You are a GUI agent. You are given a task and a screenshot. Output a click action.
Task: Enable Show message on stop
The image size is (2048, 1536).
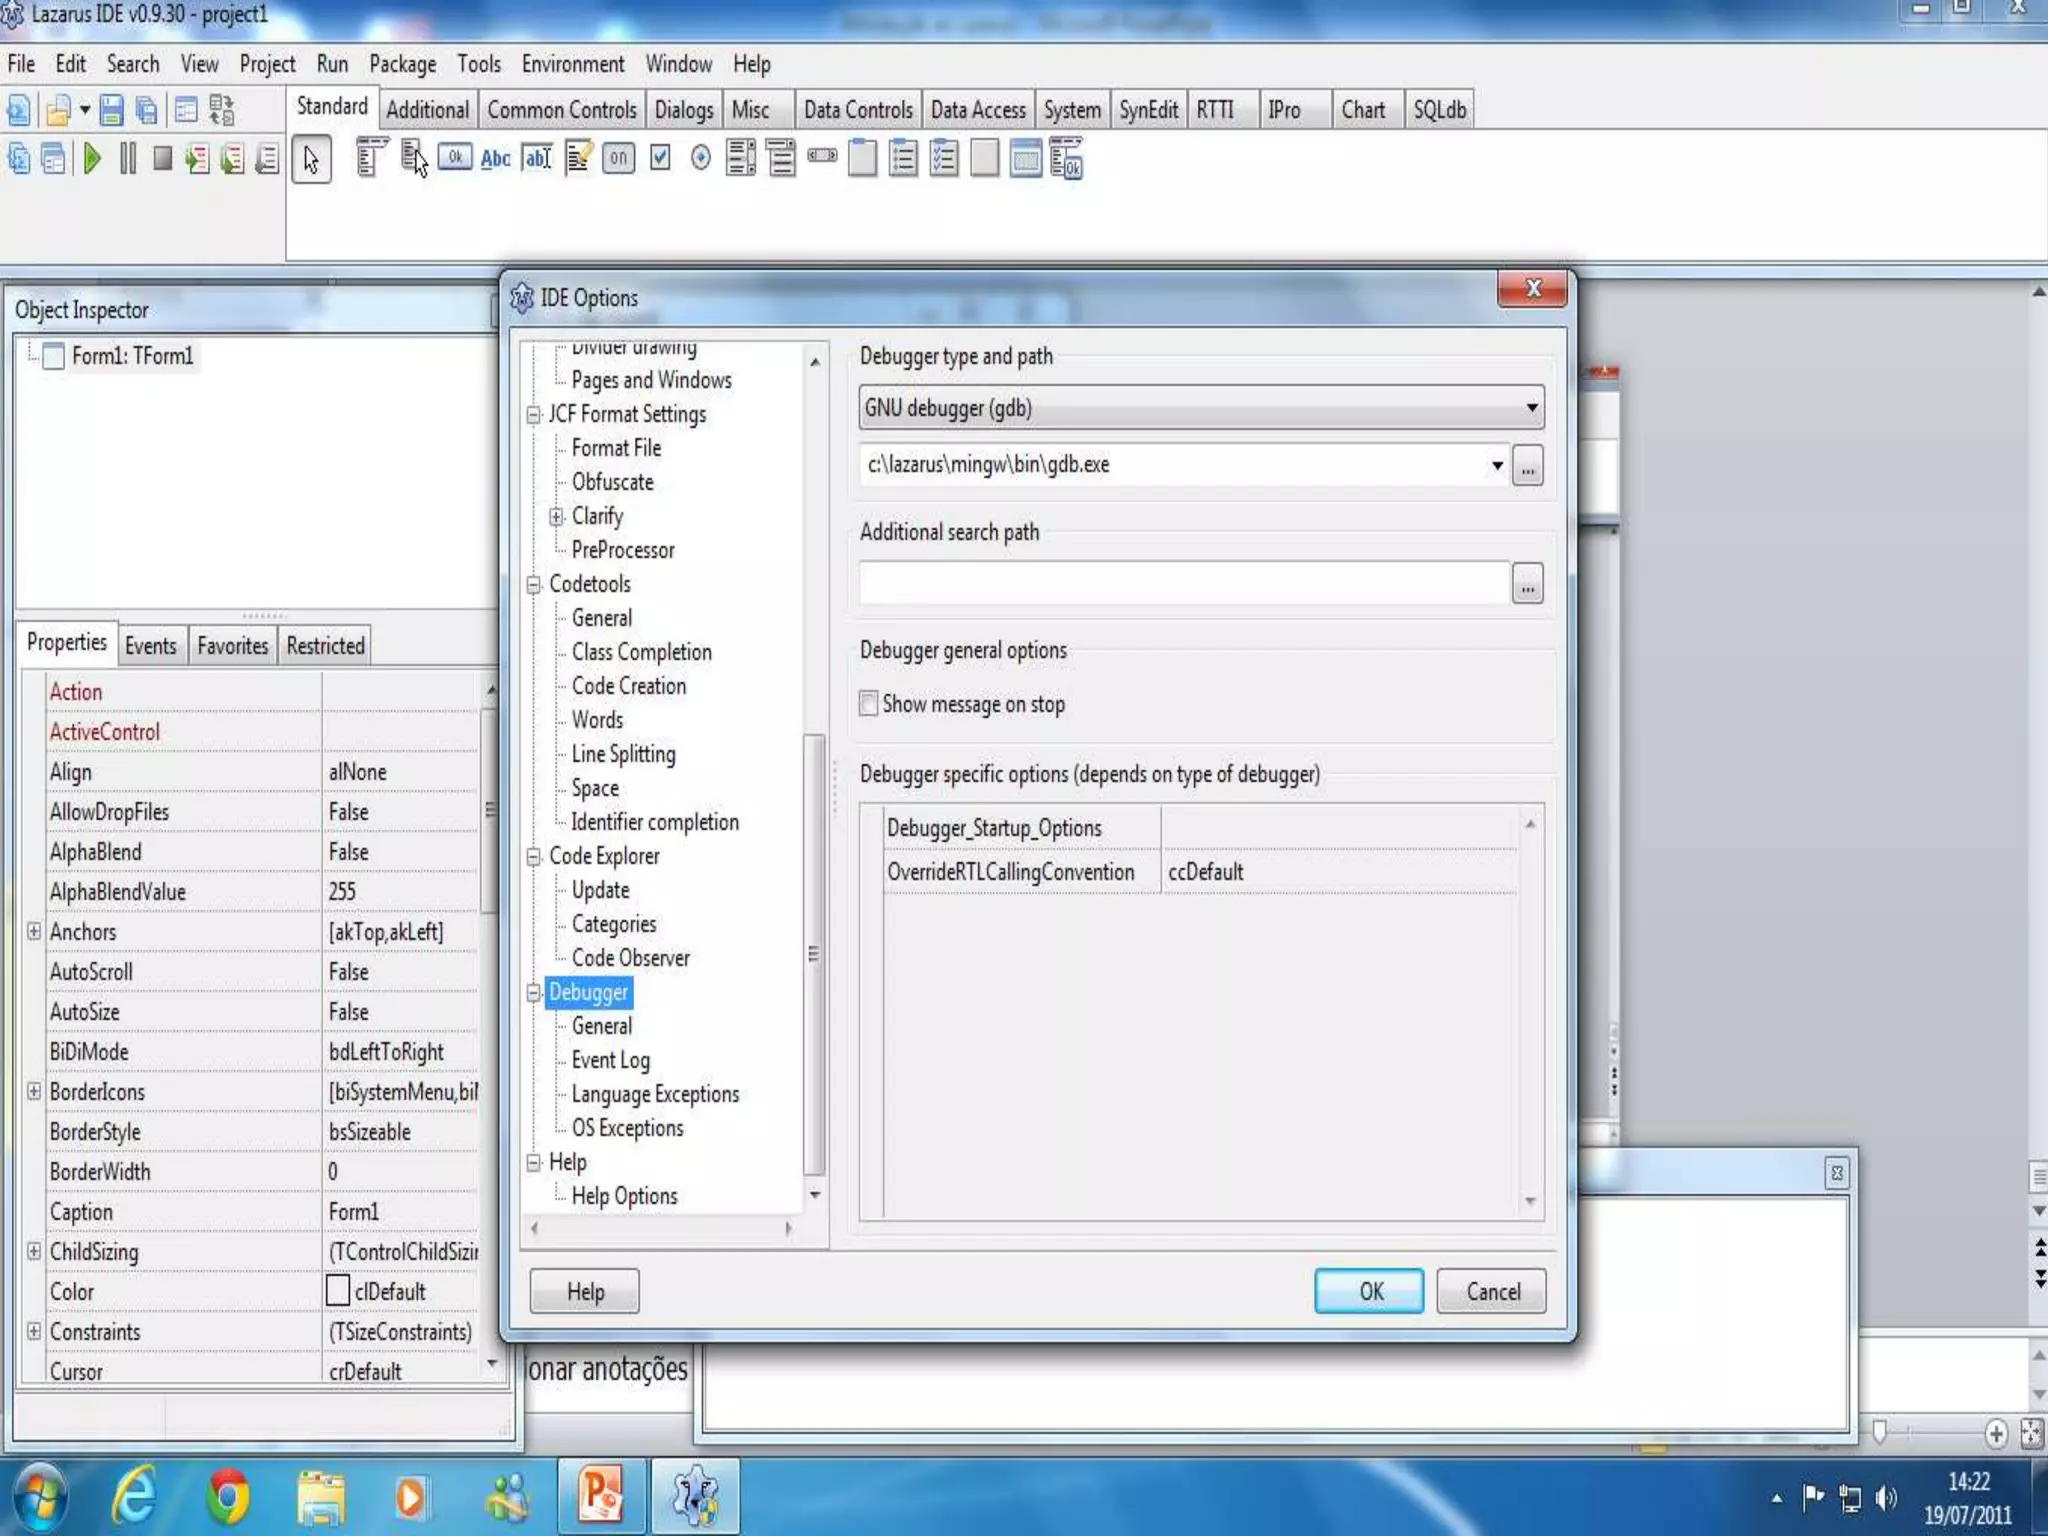869,703
